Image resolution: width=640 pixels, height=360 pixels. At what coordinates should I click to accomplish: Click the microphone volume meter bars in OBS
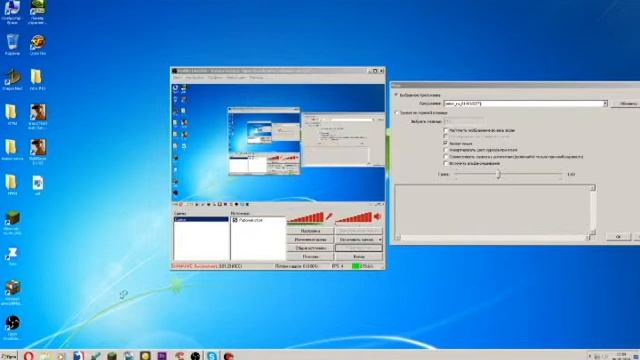pyautogui.click(x=305, y=218)
